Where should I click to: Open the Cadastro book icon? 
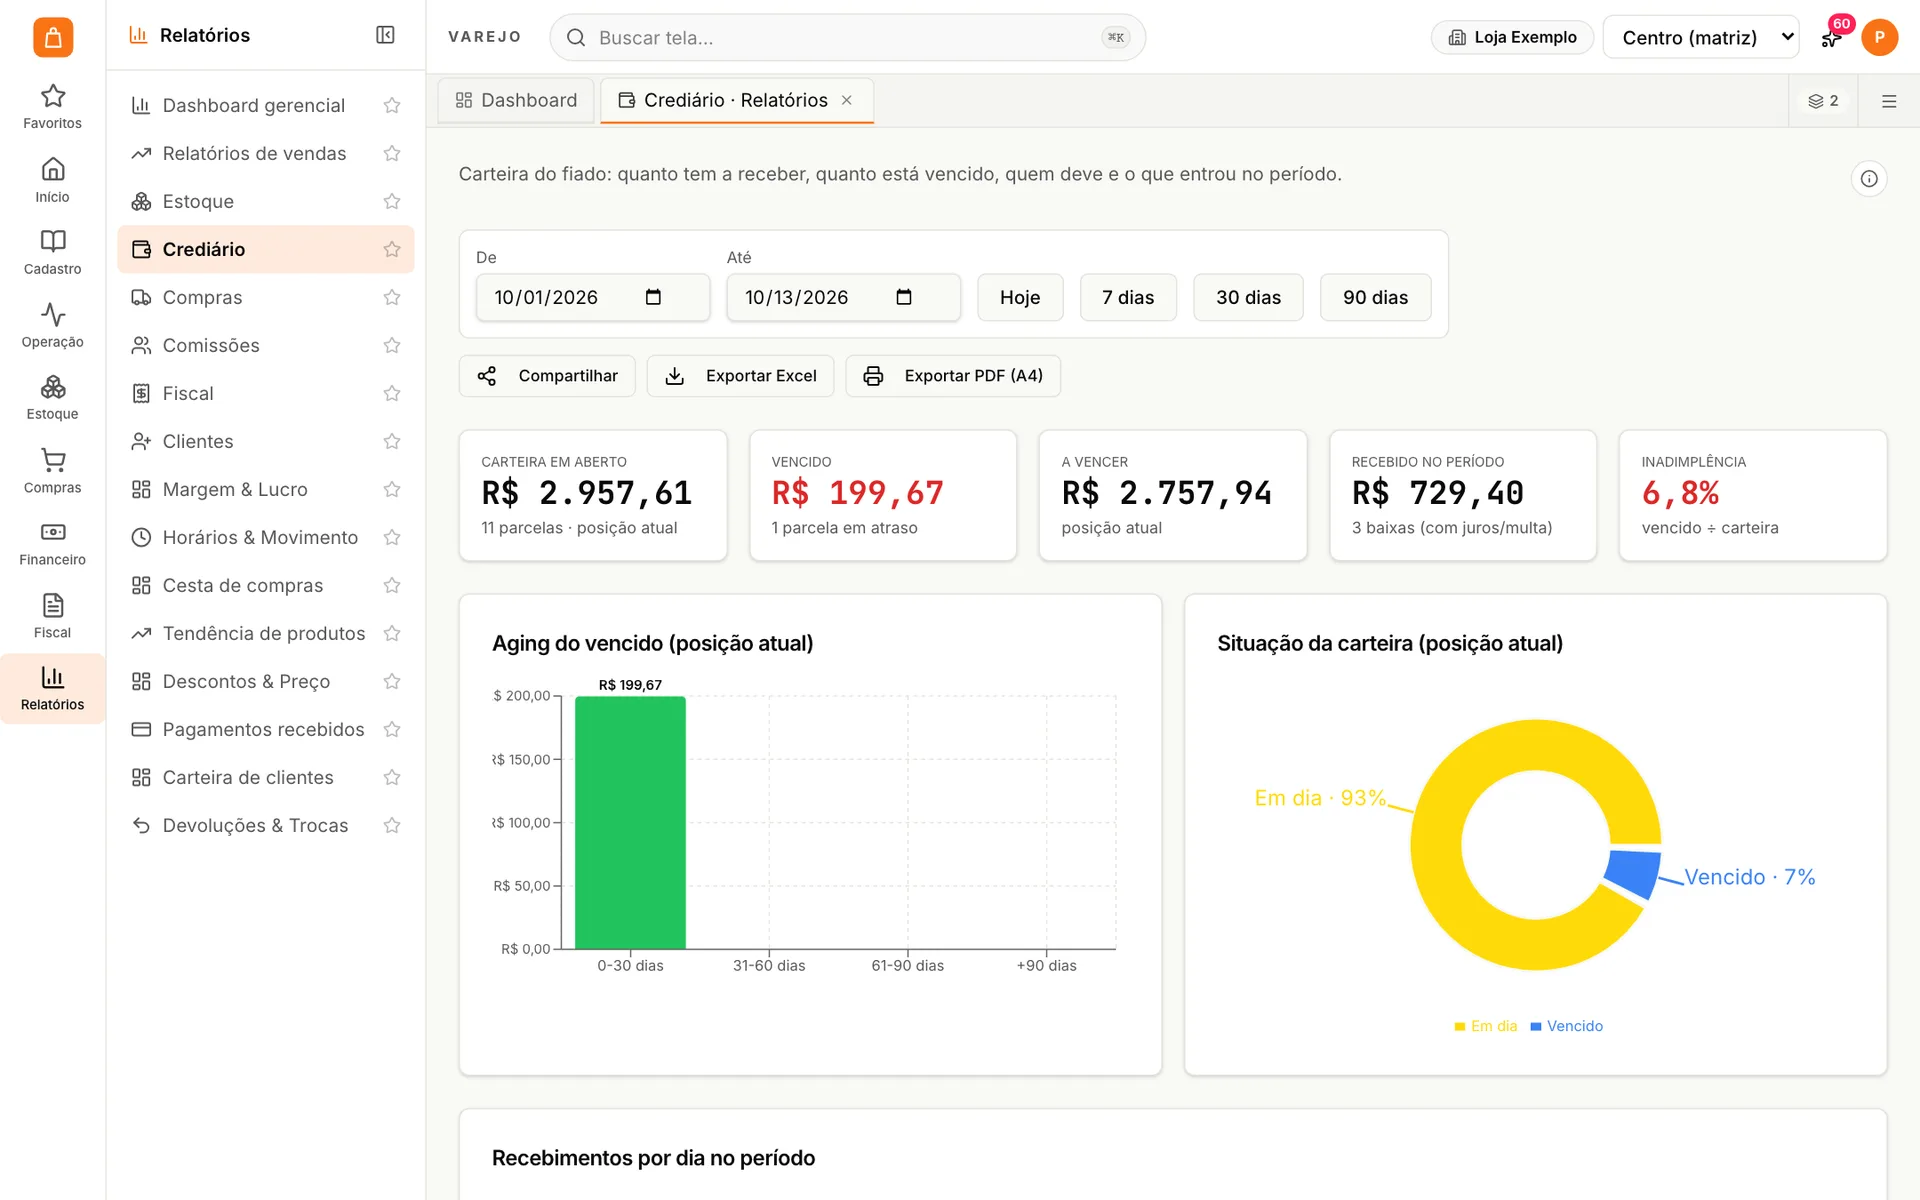tap(52, 252)
